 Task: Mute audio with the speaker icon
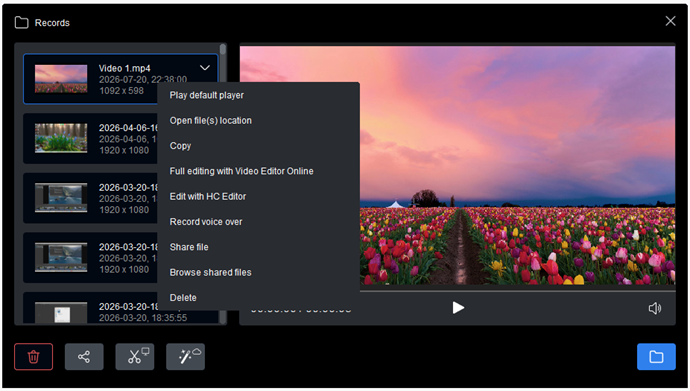[655, 308]
